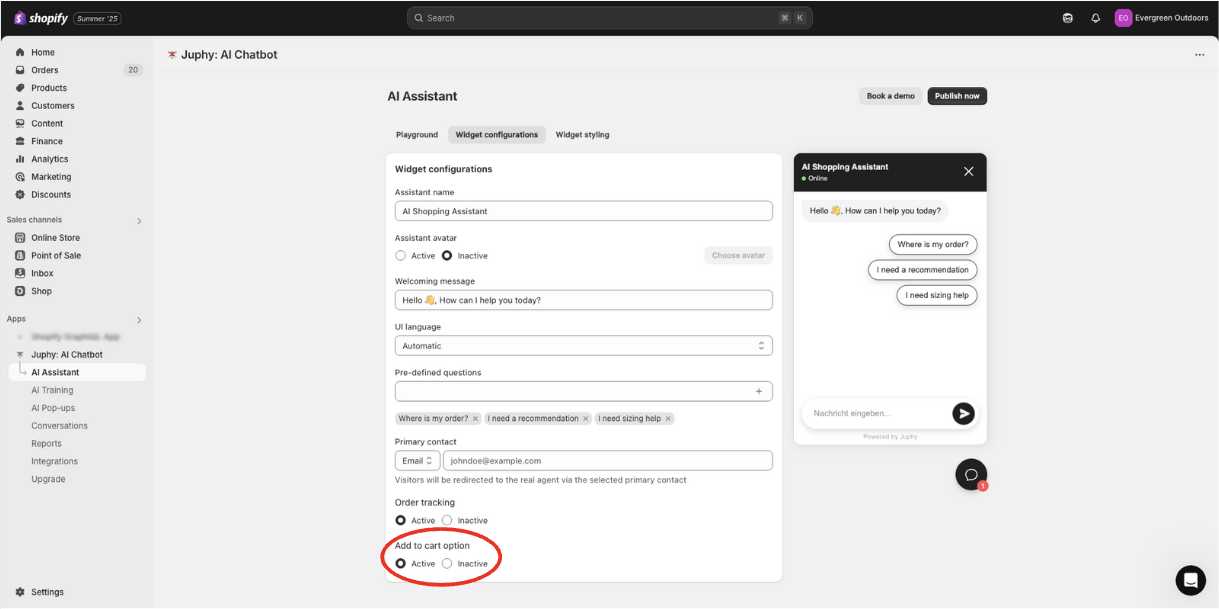Open Reports page
1219x609 pixels.
pos(46,444)
